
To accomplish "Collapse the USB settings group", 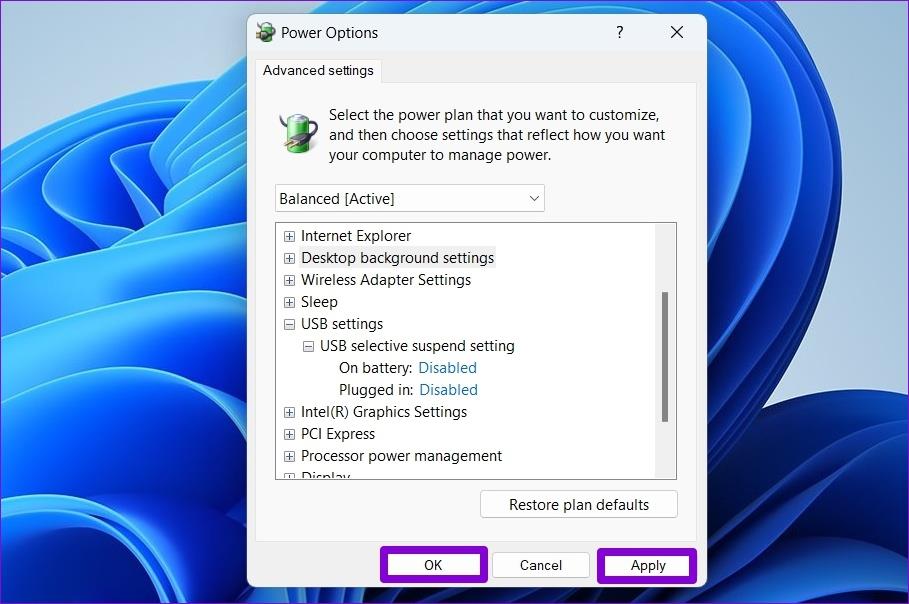I will (x=289, y=324).
